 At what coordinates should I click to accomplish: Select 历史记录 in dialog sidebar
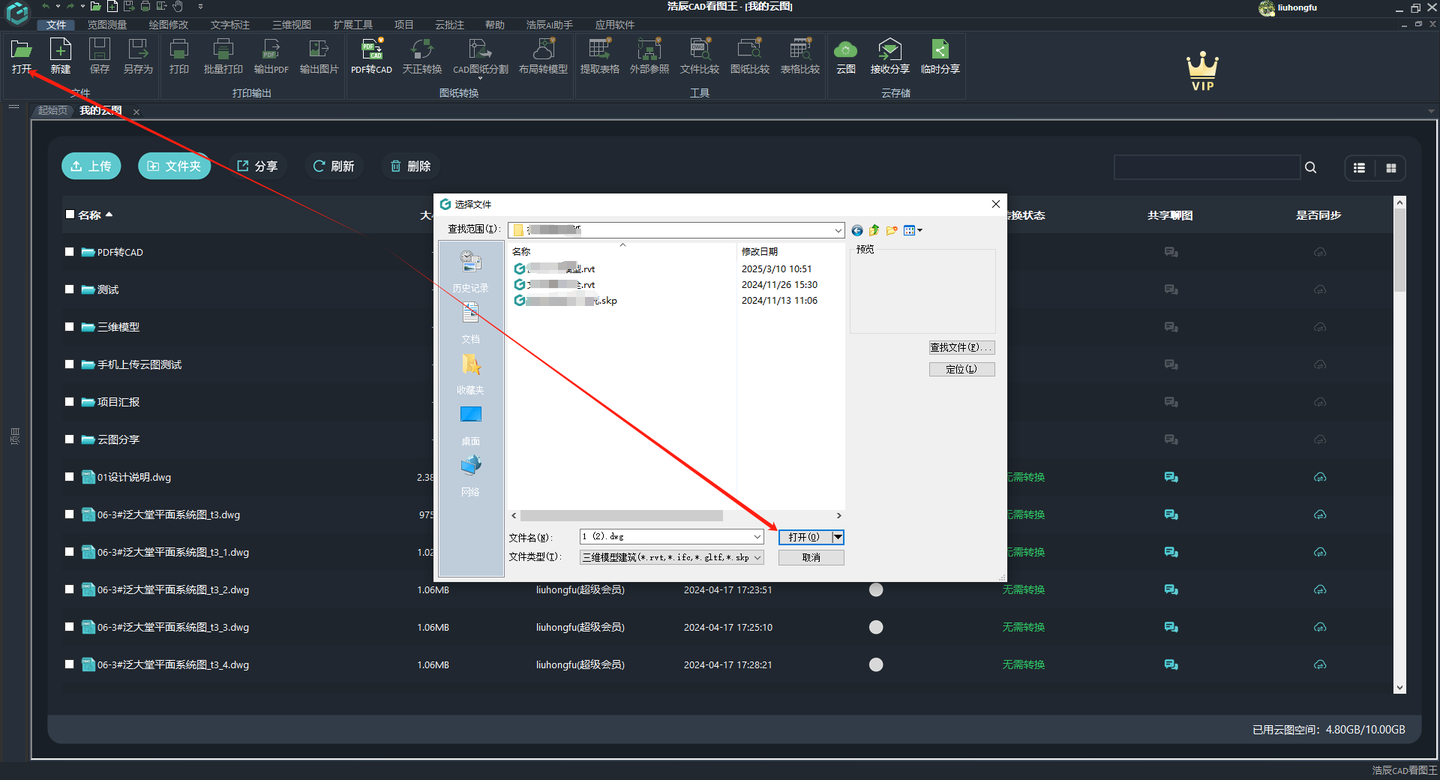[470, 272]
